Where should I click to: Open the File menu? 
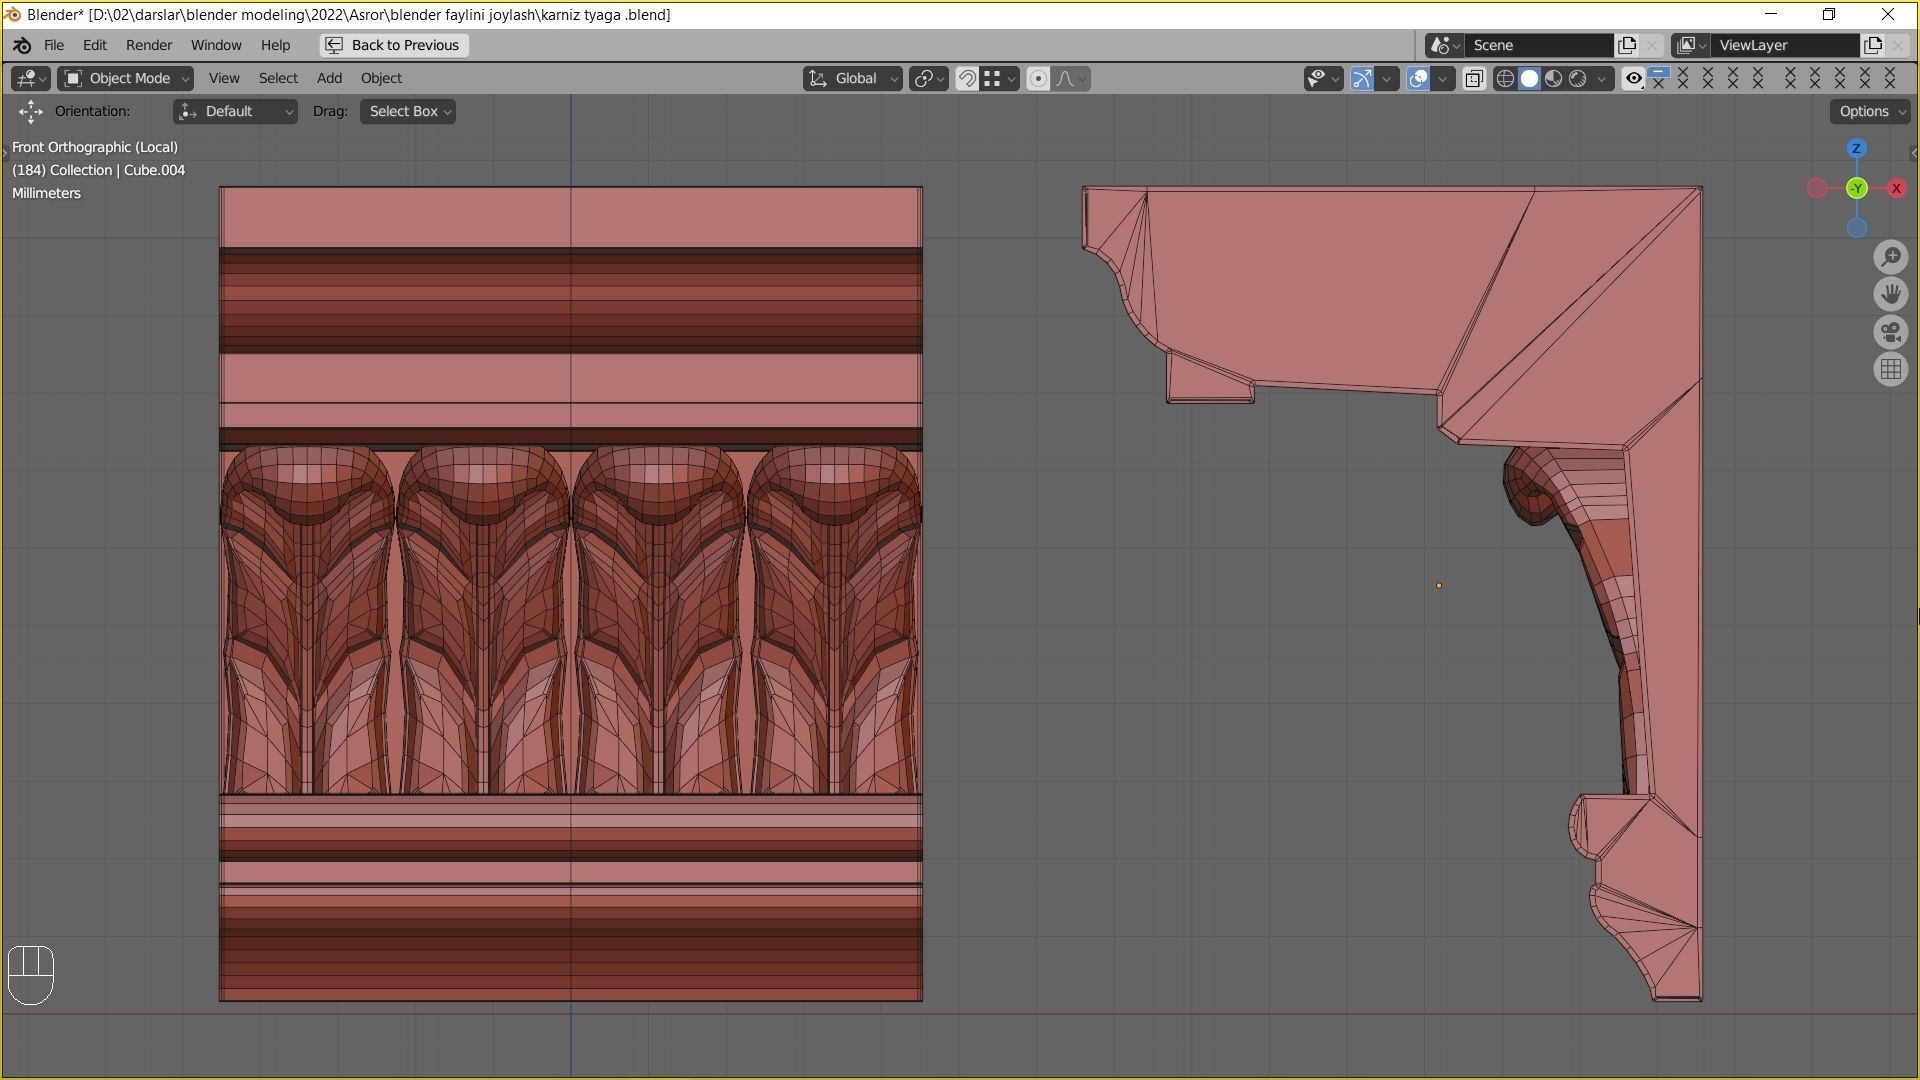pyautogui.click(x=54, y=45)
